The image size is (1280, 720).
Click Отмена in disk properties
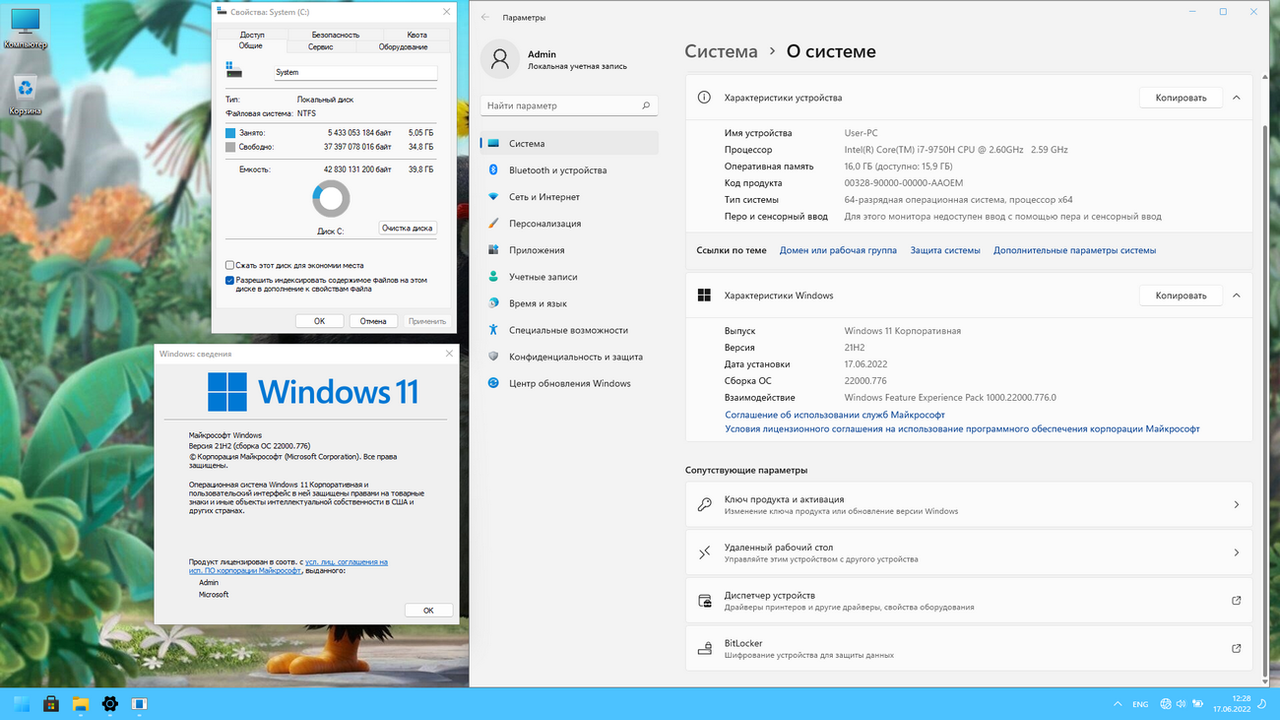click(x=373, y=321)
